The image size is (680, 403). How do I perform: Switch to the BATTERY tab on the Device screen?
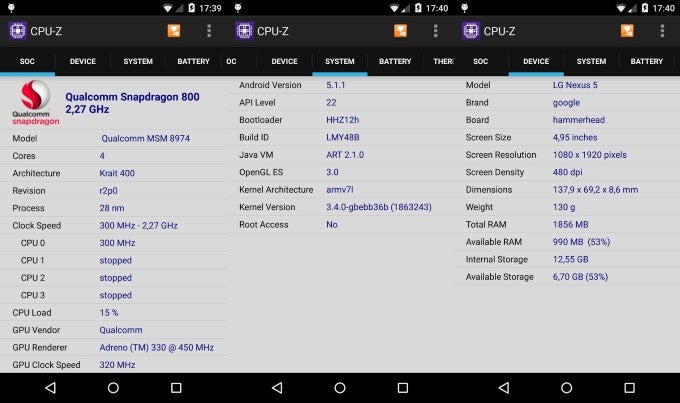tap(647, 62)
